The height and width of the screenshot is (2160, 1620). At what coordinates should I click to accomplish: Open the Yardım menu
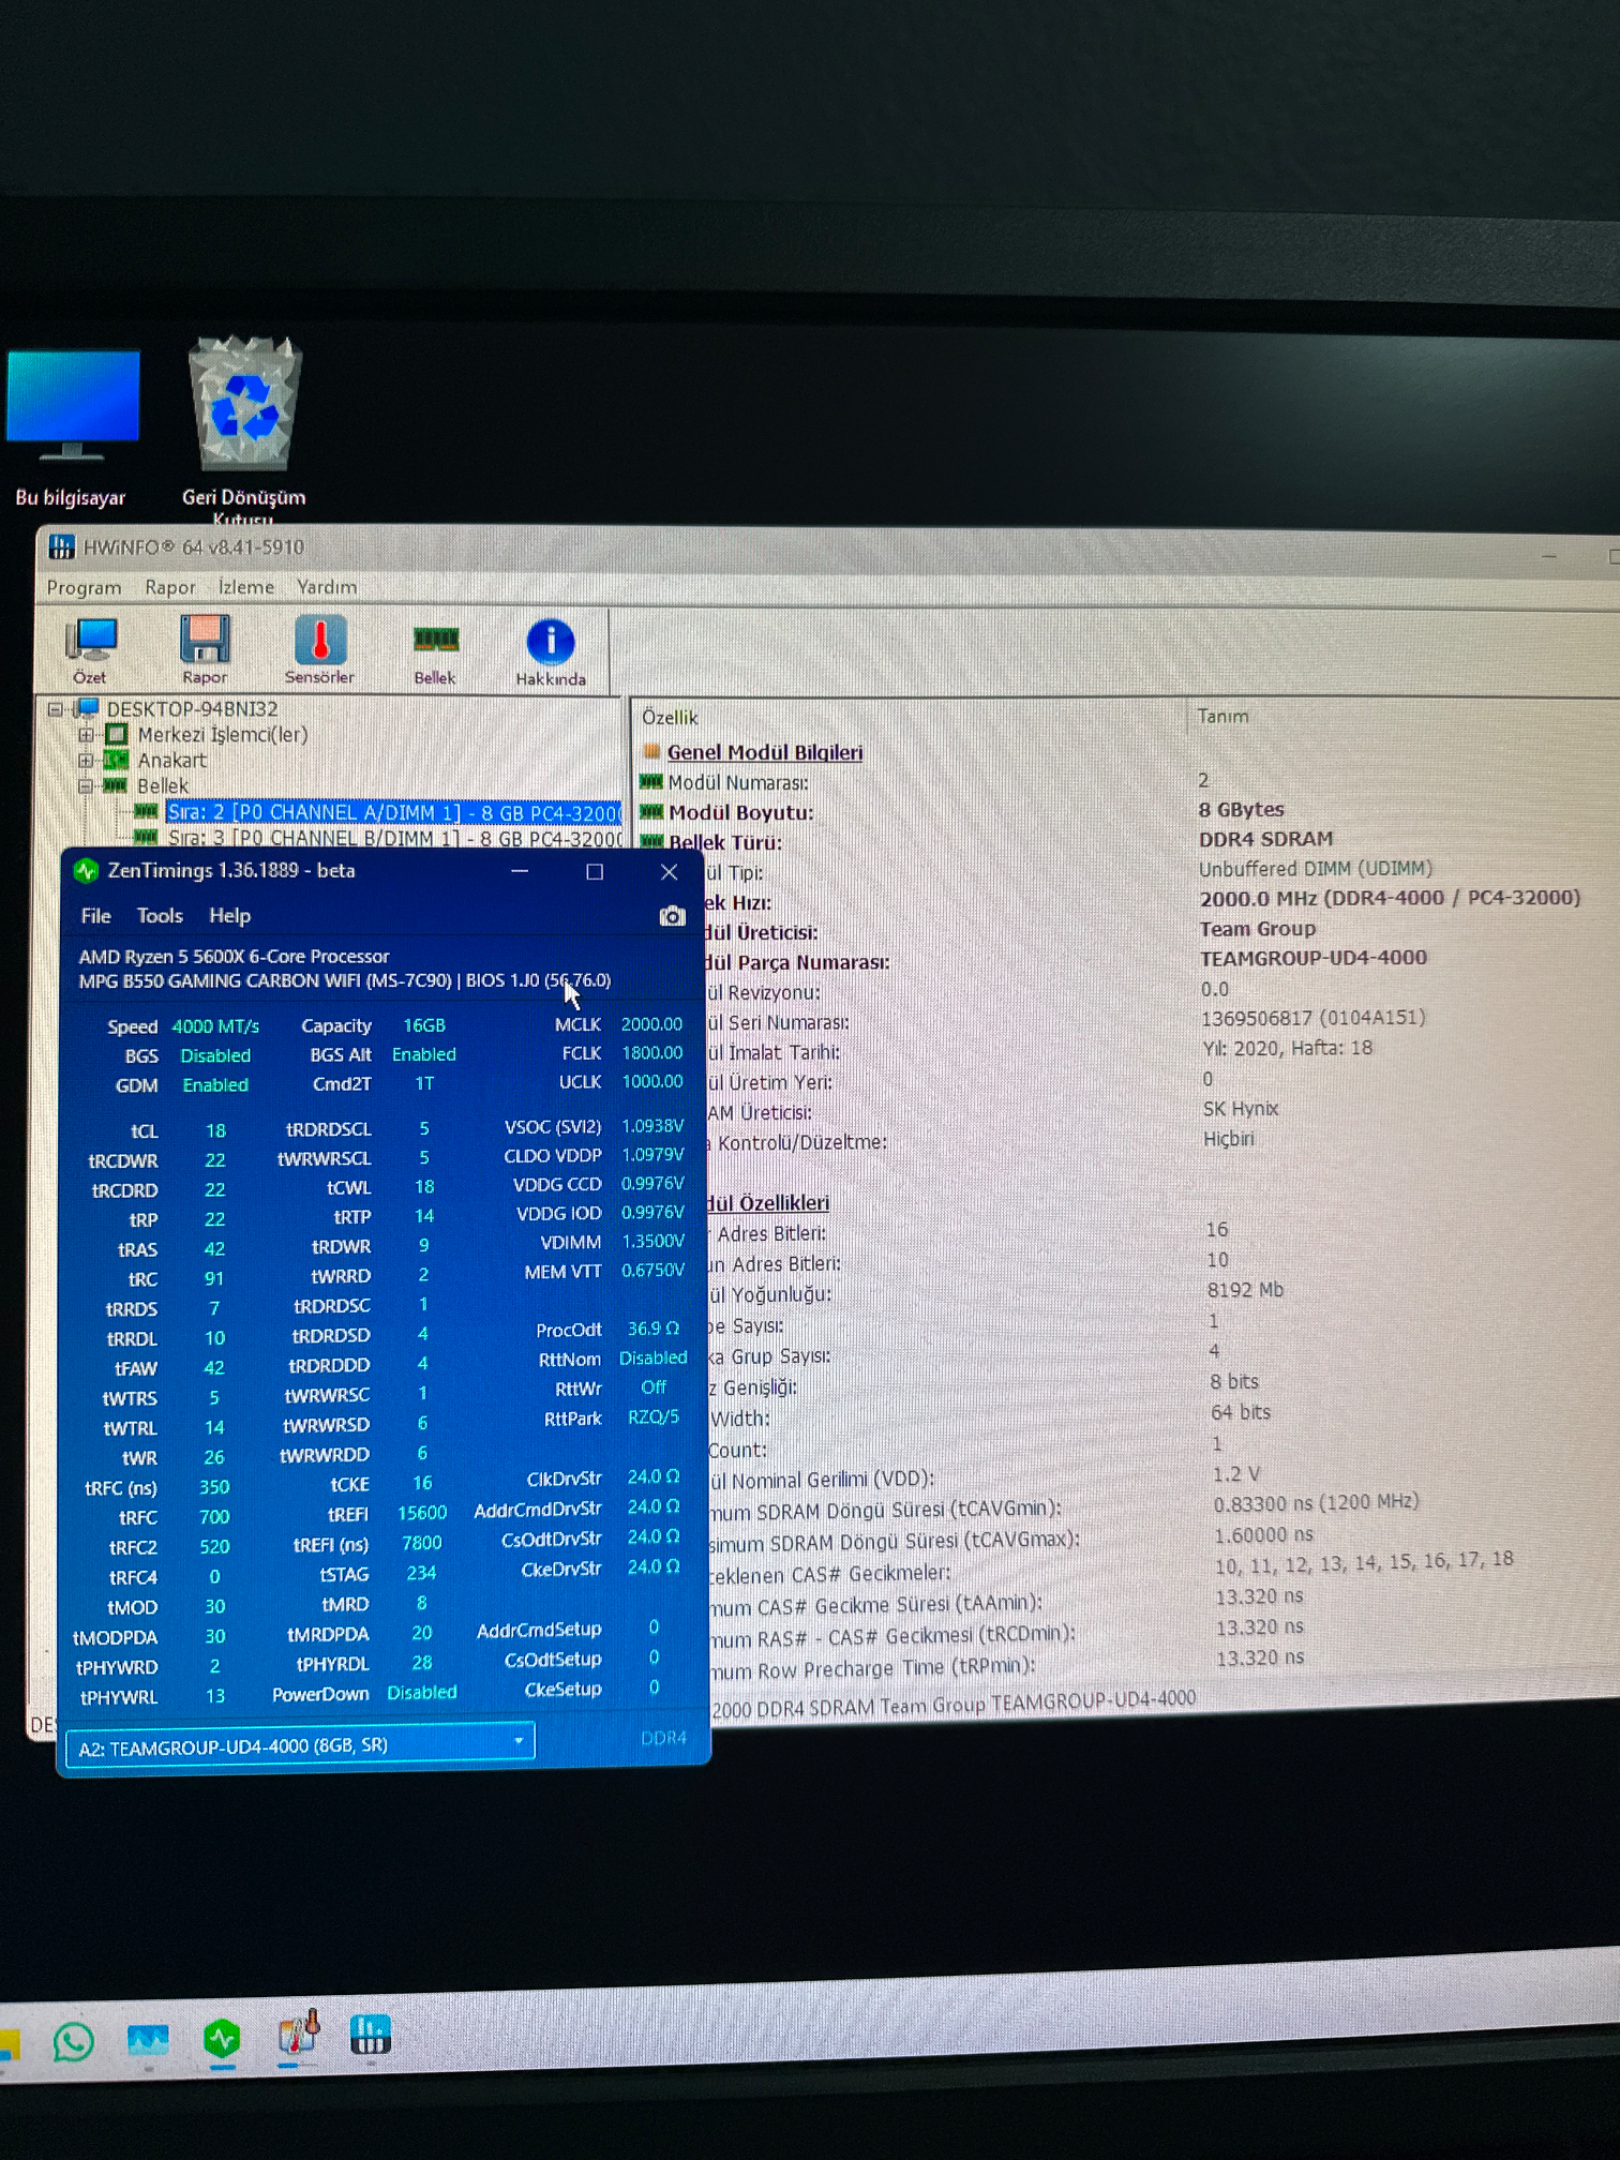click(327, 587)
